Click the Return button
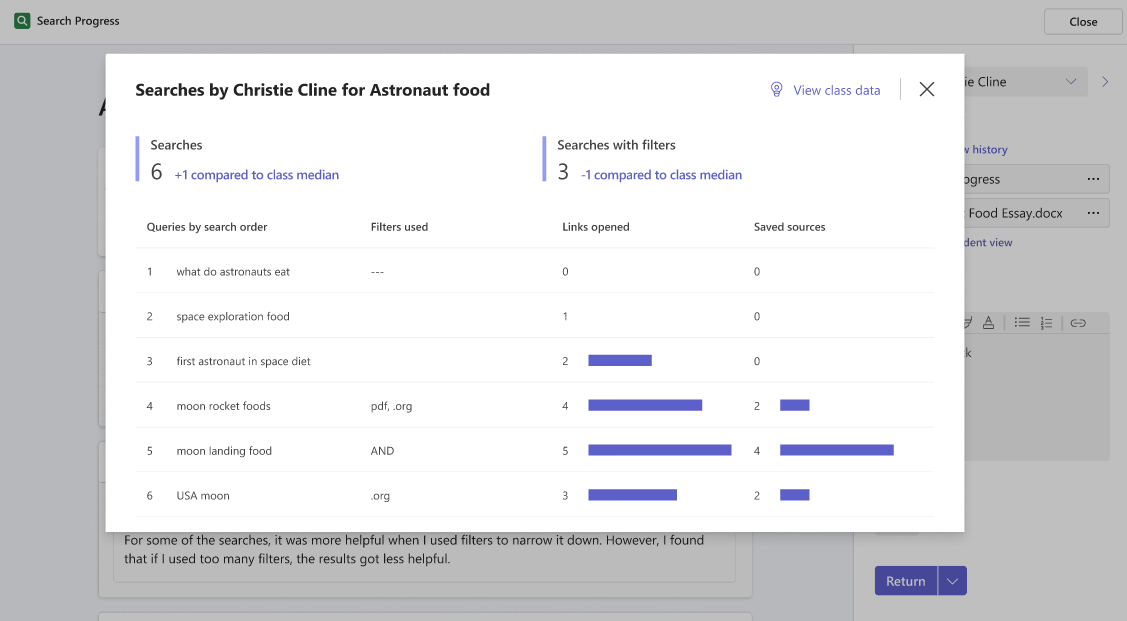 (905, 581)
